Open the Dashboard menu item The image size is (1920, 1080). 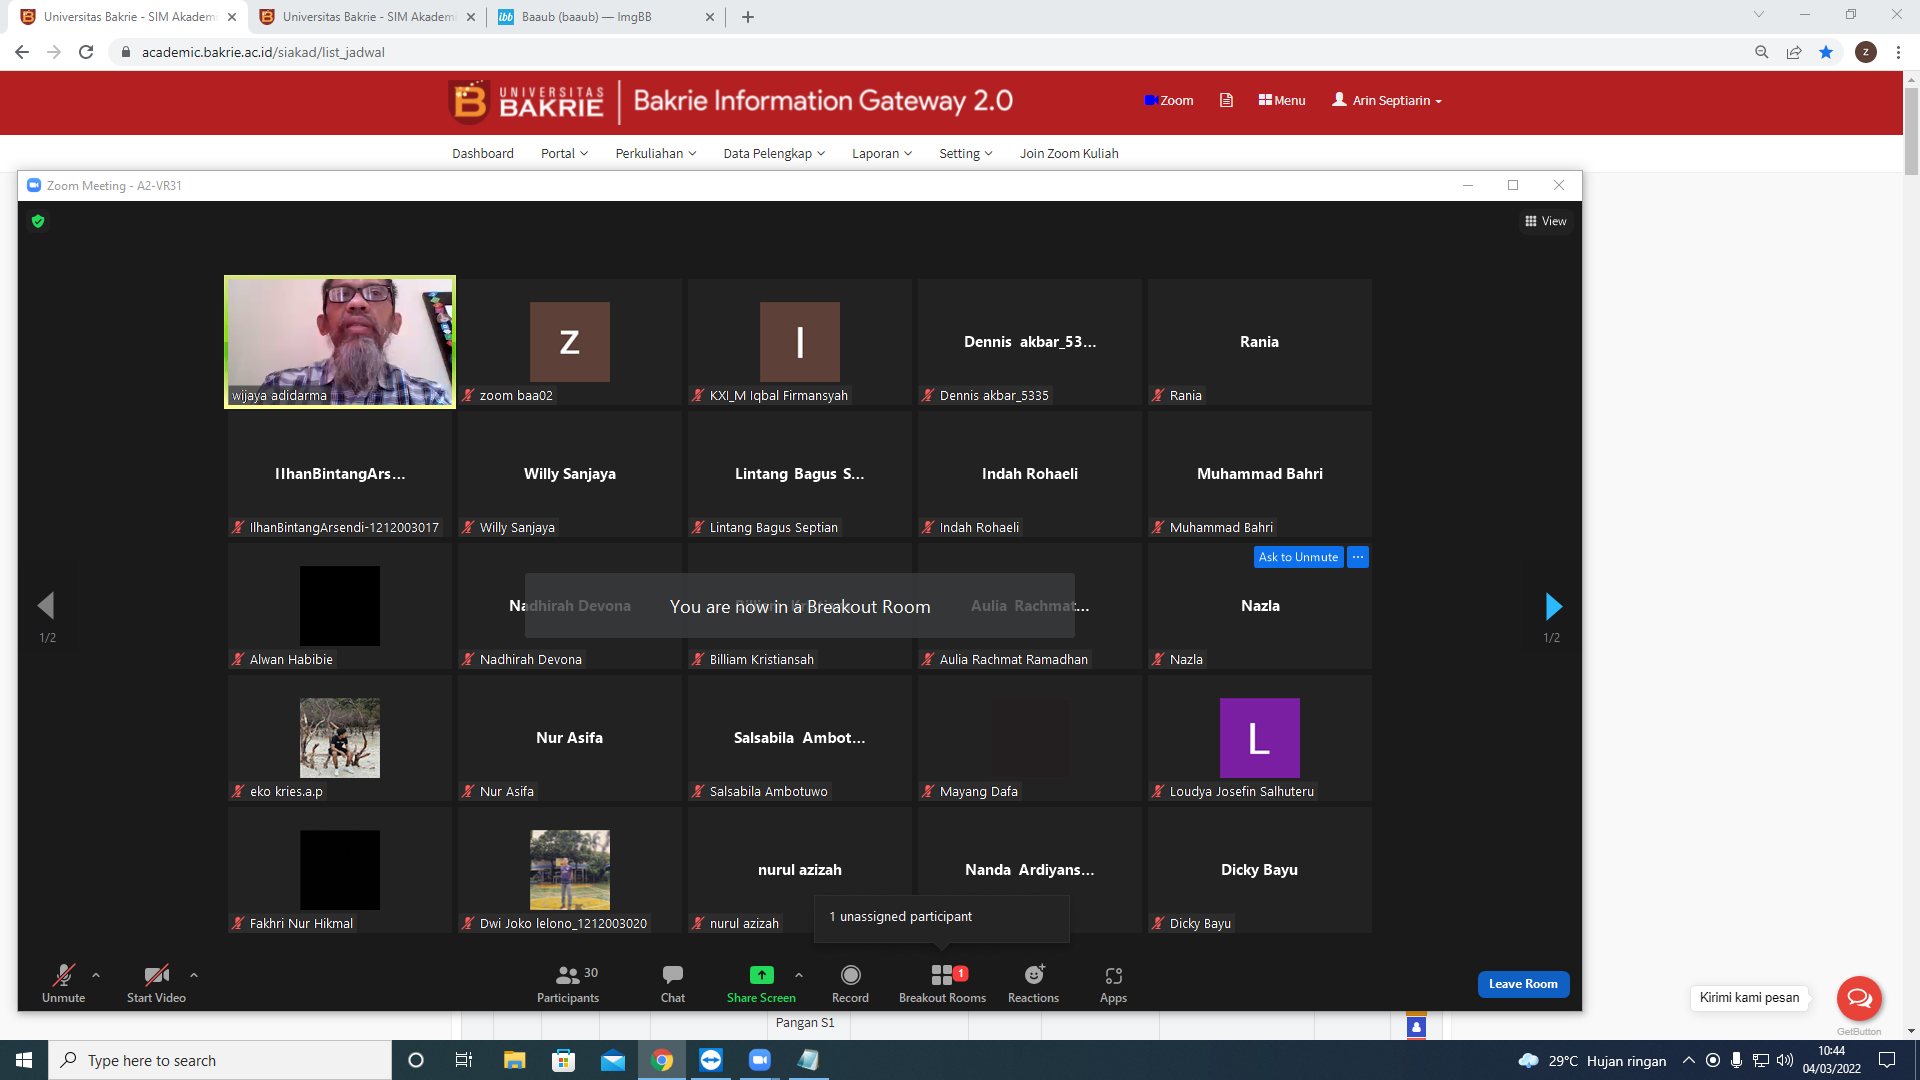pos(483,153)
